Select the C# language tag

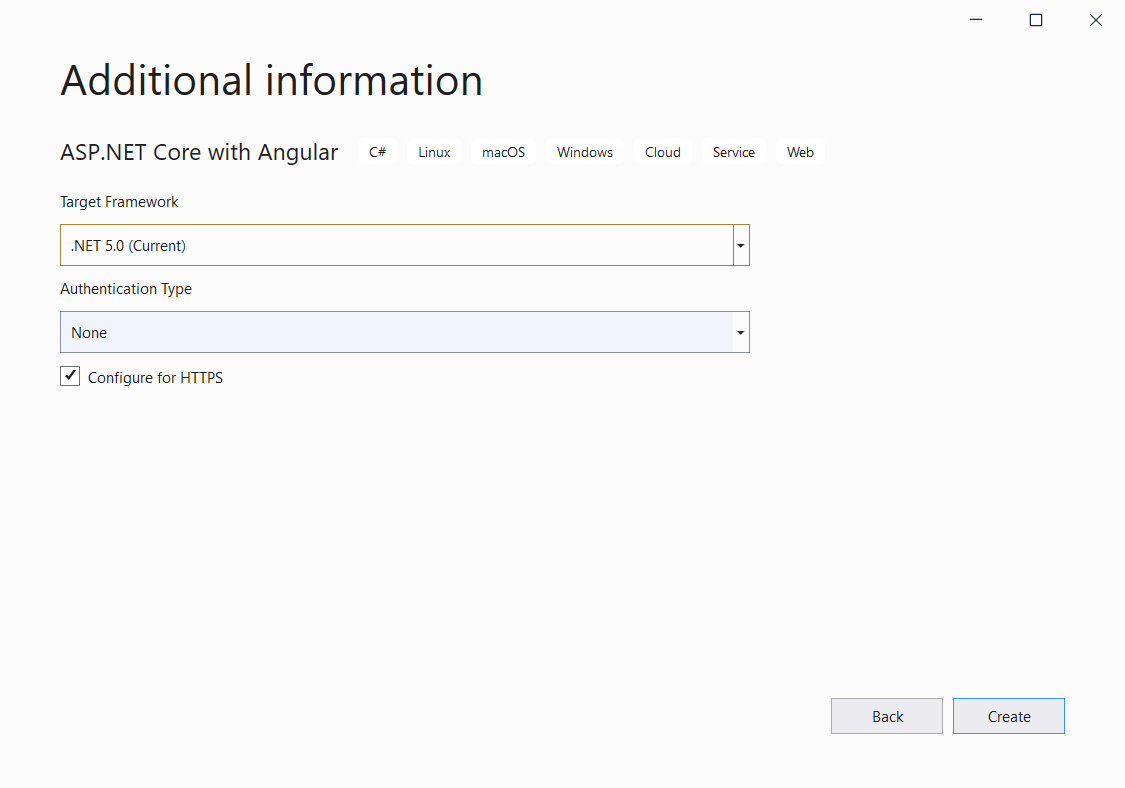pos(377,152)
